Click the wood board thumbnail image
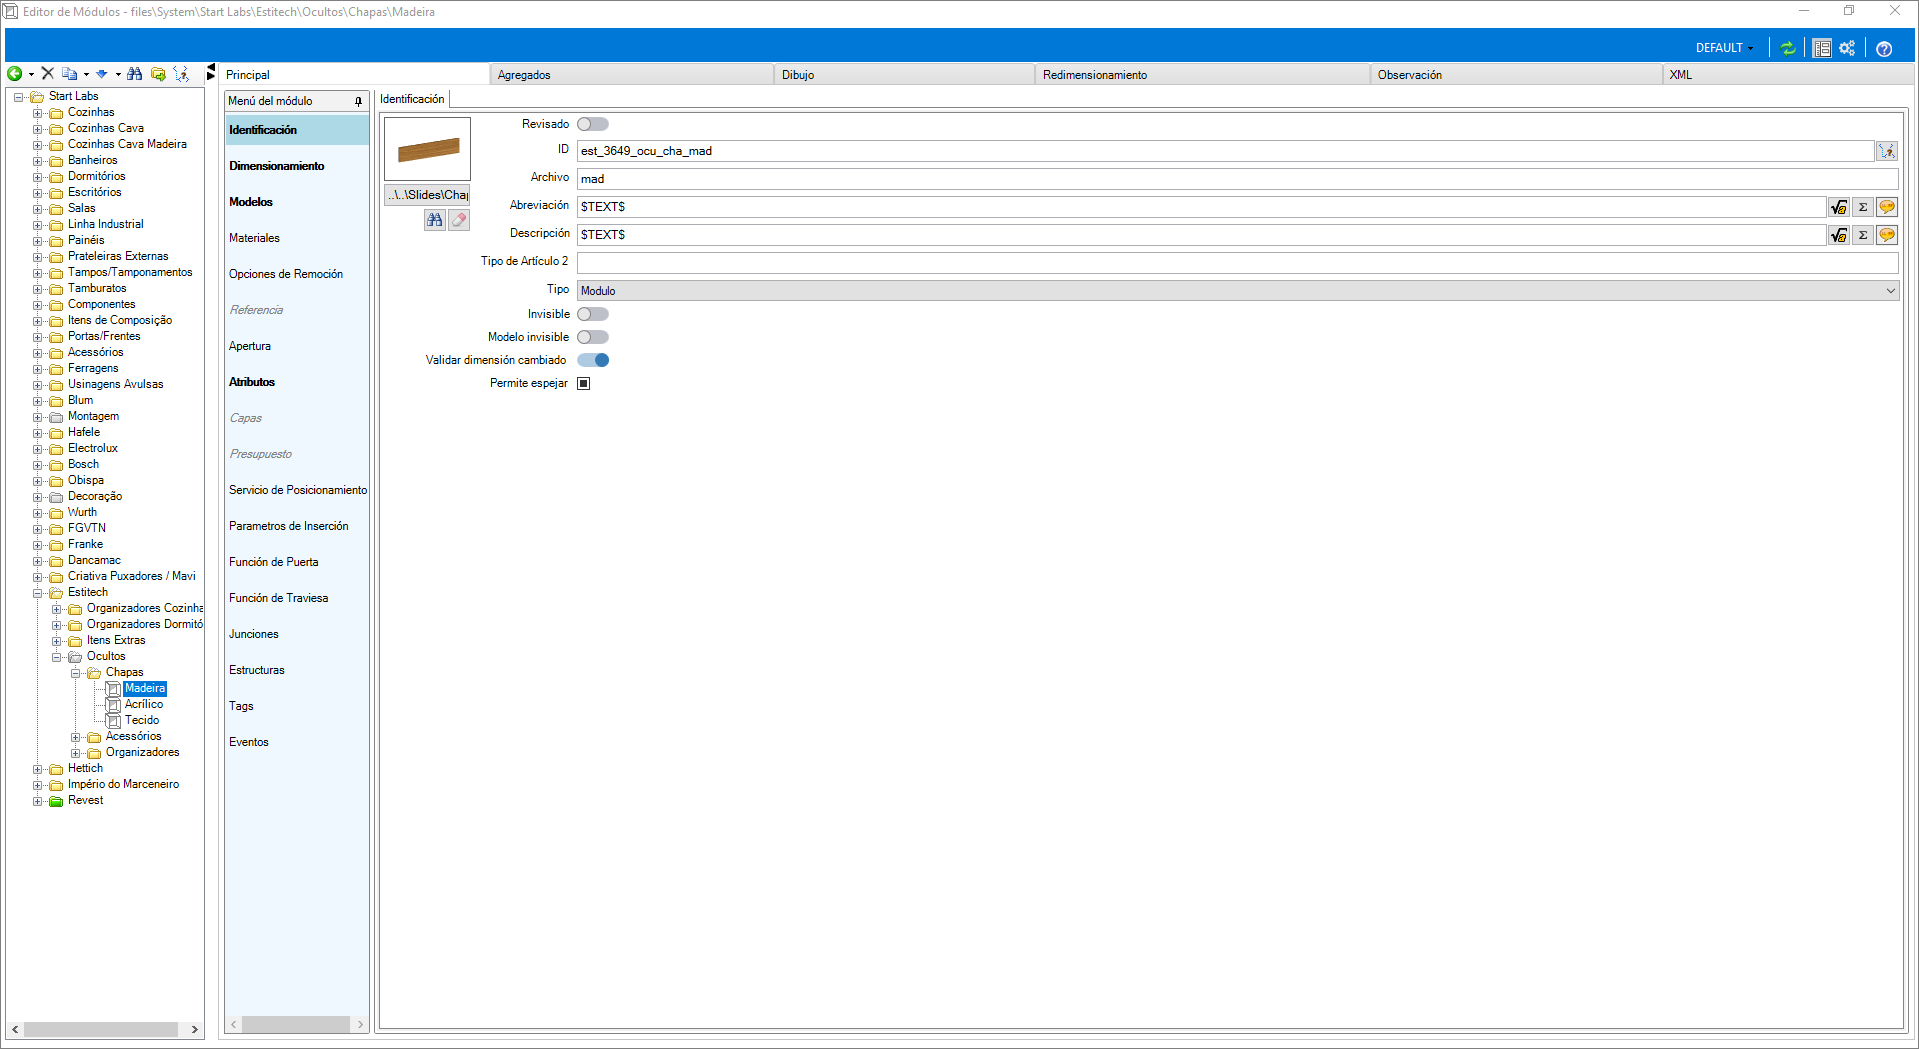The height and width of the screenshot is (1049, 1919). click(x=428, y=149)
